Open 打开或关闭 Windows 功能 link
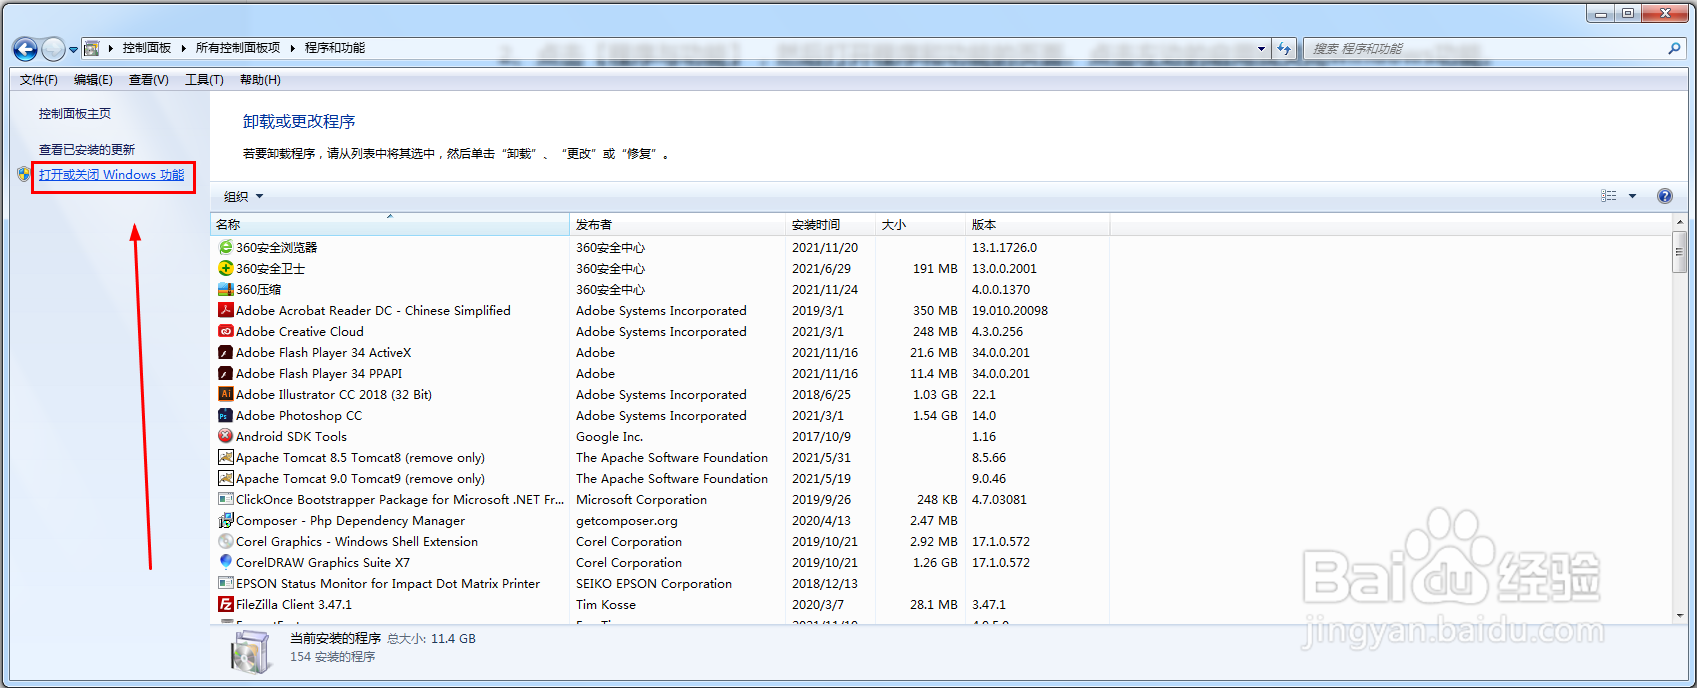 111,175
